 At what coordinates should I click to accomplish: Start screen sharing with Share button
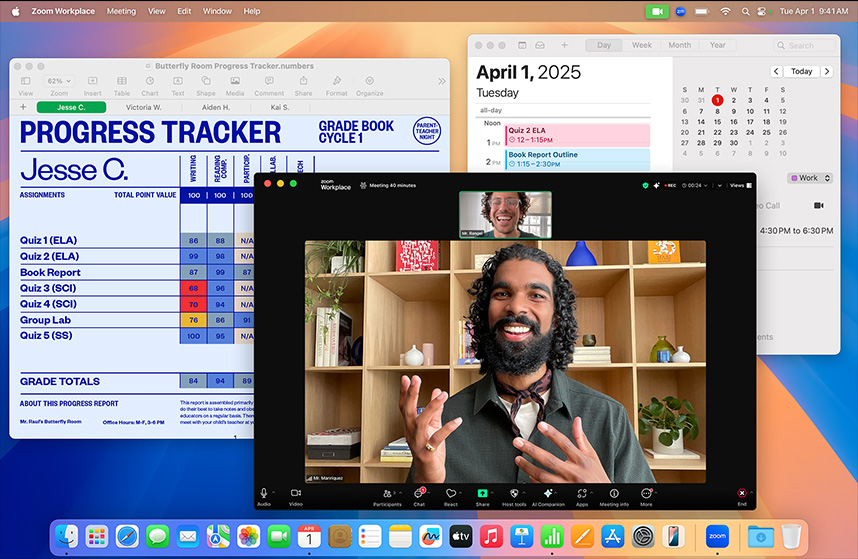pos(482,494)
